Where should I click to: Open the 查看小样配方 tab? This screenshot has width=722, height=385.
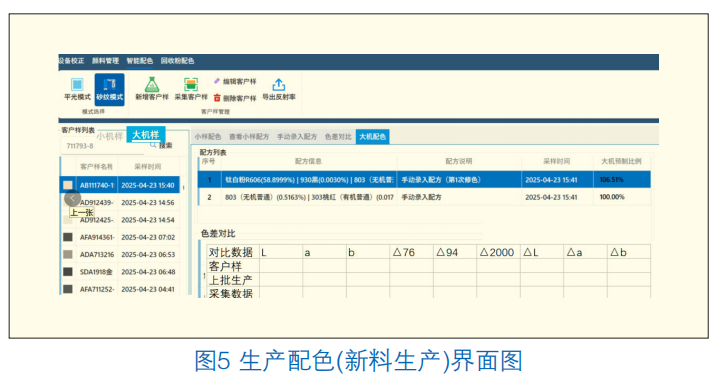click(249, 137)
